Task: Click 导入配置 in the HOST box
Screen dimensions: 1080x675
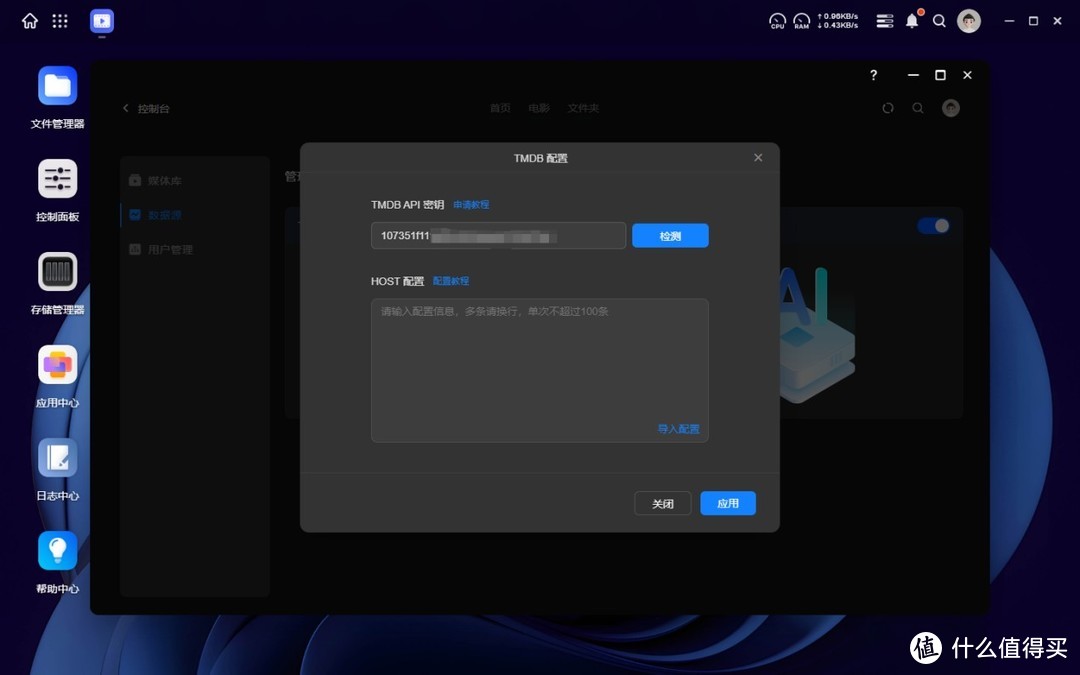Action: [x=678, y=429]
